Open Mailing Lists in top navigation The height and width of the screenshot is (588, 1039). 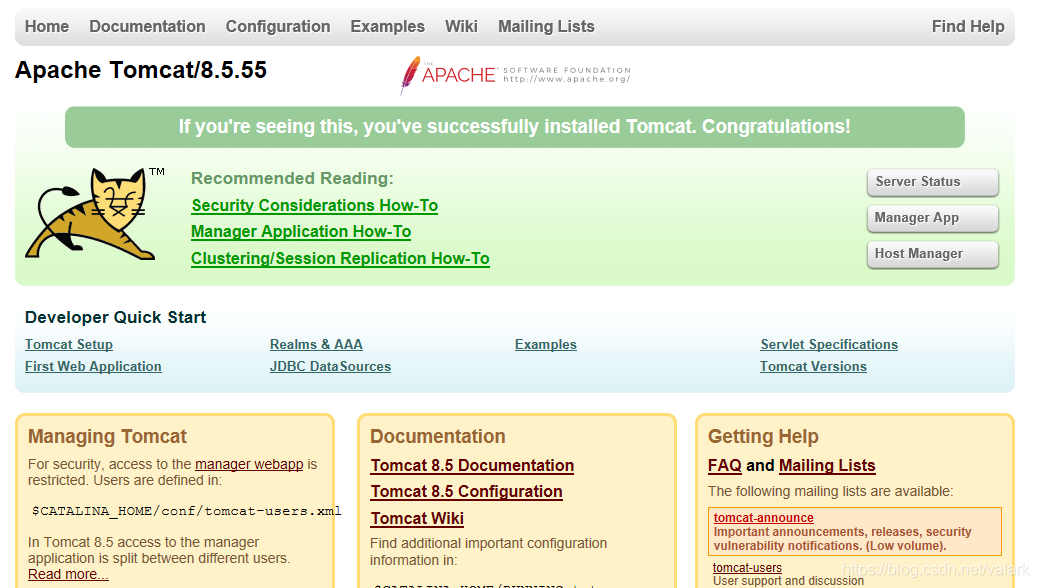tap(546, 27)
